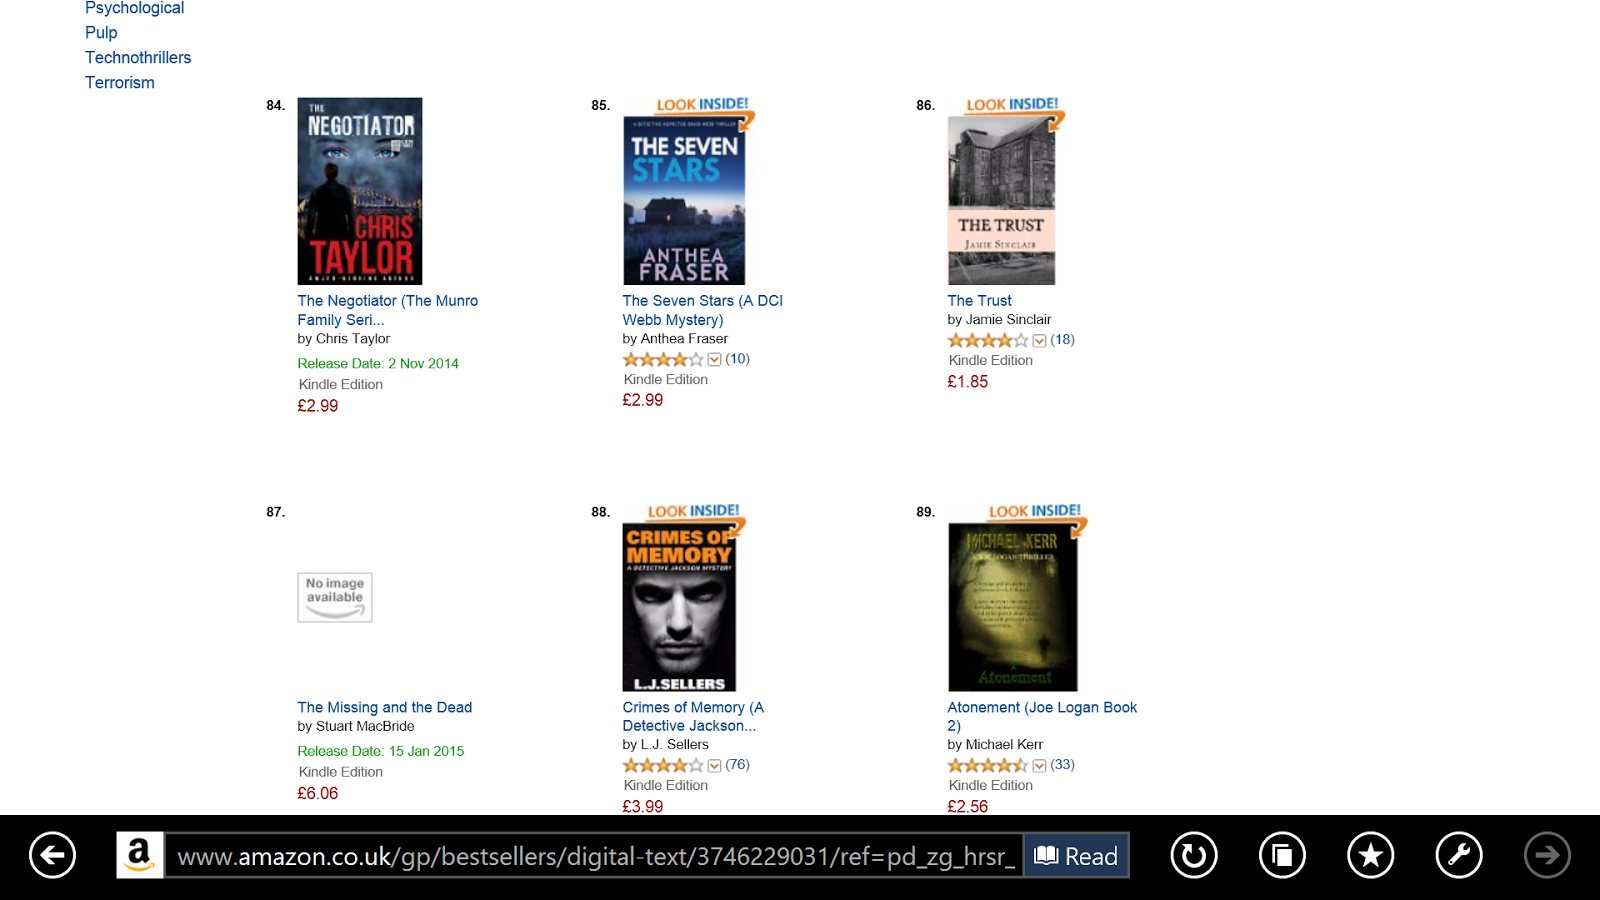Image resolution: width=1600 pixels, height=900 pixels.
Task: Open page tools wrench icon
Action: (x=1459, y=856)
